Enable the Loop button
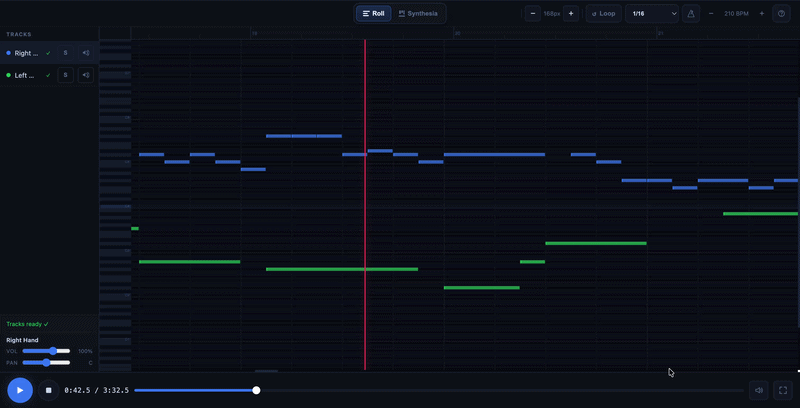Screen dimensions: 800x408 tap(602, 14)
